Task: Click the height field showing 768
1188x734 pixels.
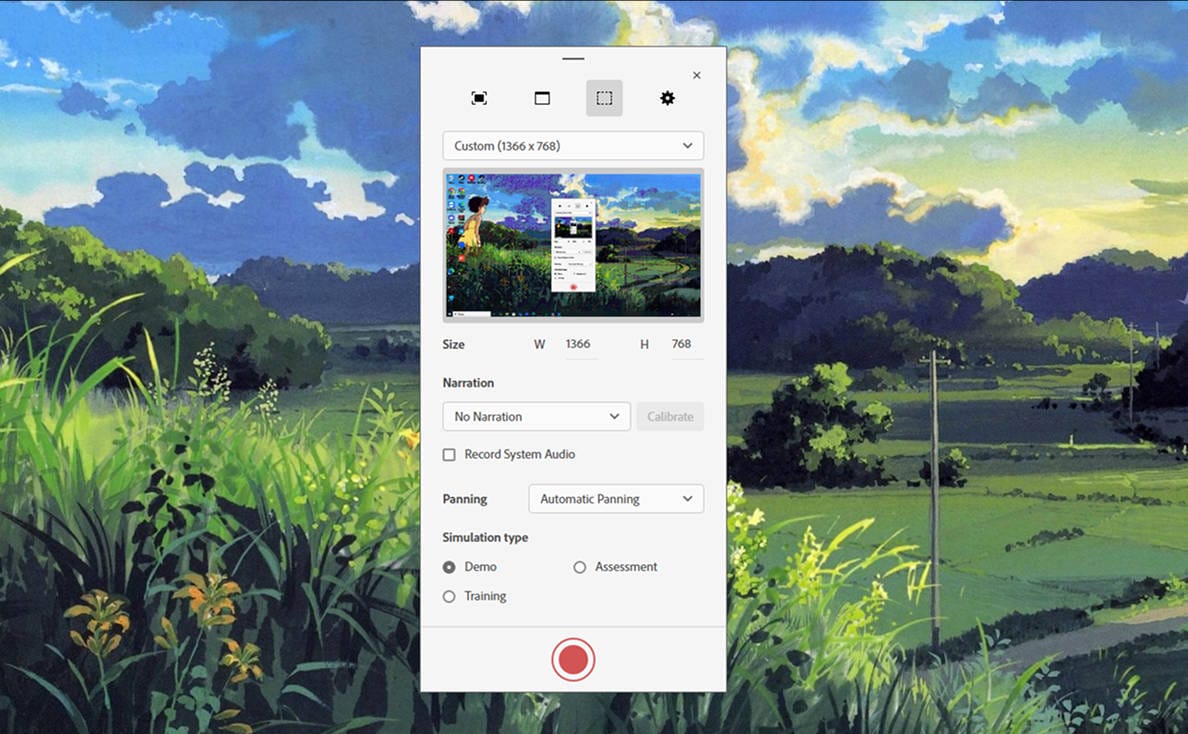Action: coord(683,344)
